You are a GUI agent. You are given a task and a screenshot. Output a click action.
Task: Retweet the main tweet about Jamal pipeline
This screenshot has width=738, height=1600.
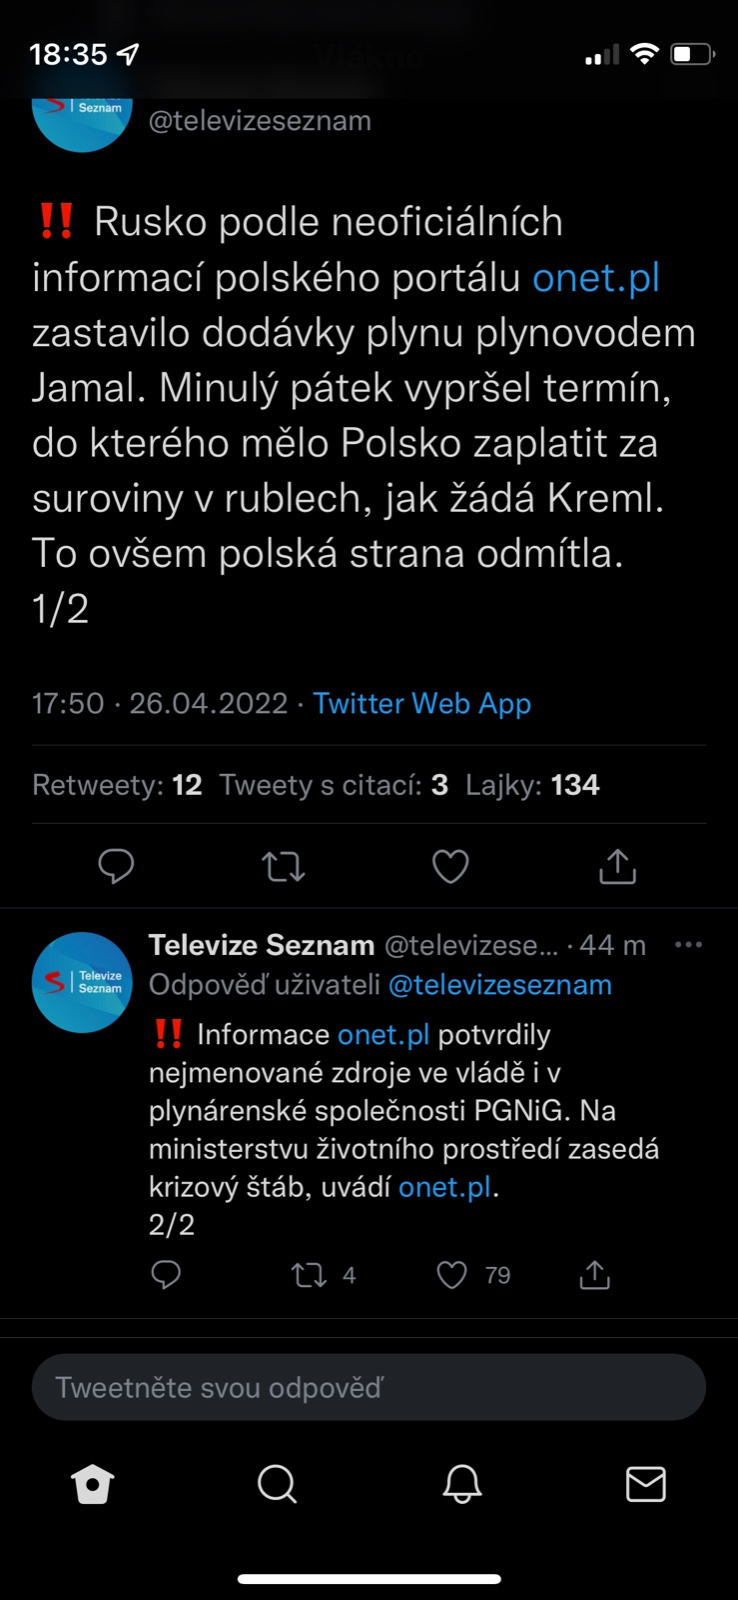coord(283,866)
